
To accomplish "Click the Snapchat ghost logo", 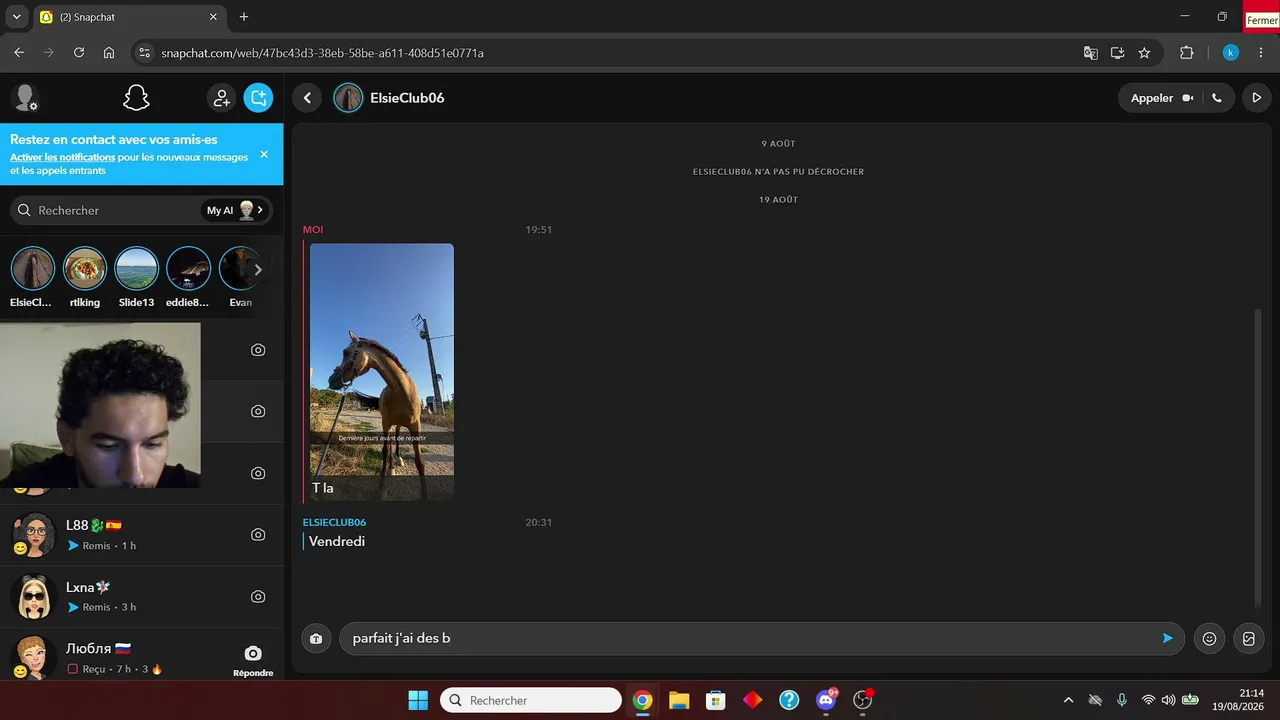I will coord(136,98).
